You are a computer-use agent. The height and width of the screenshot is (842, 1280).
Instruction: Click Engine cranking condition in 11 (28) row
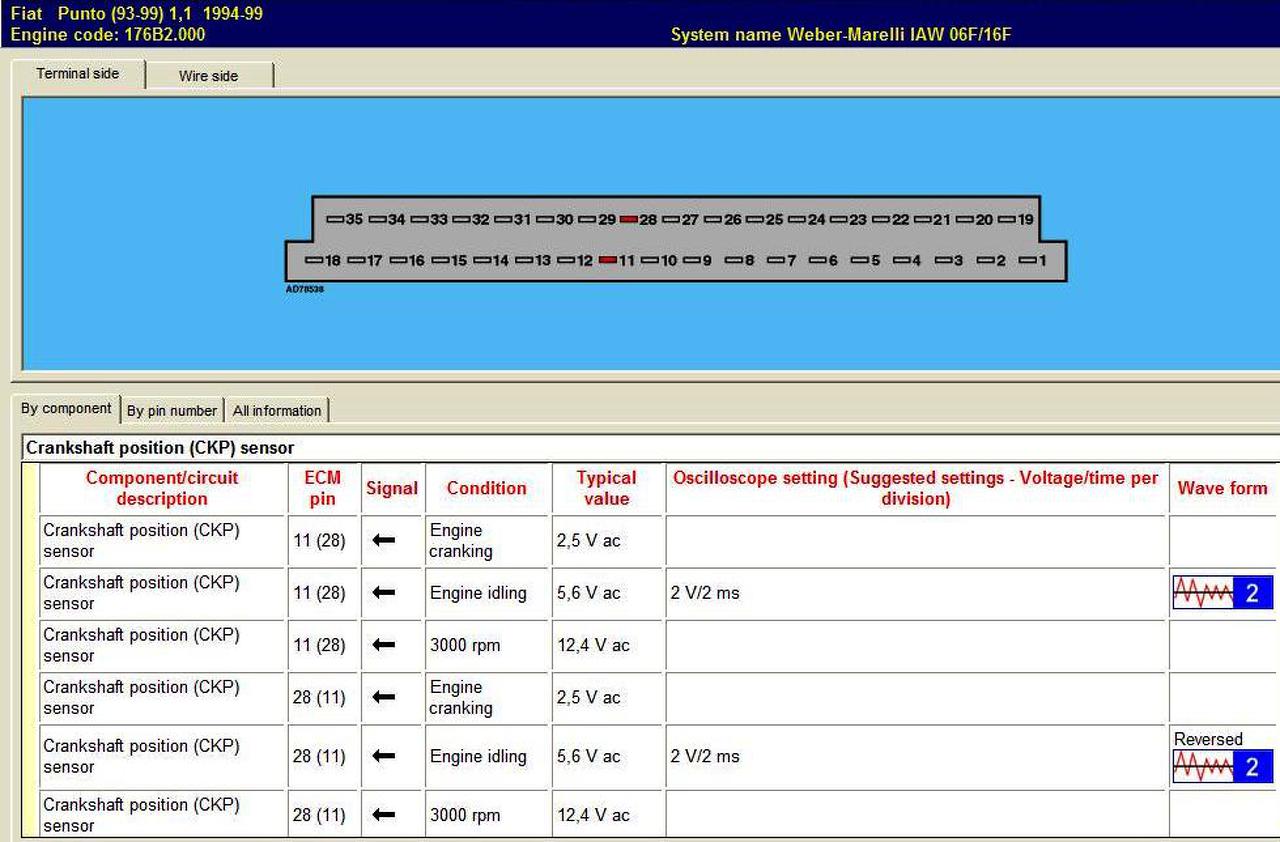(x=461, y=541)
